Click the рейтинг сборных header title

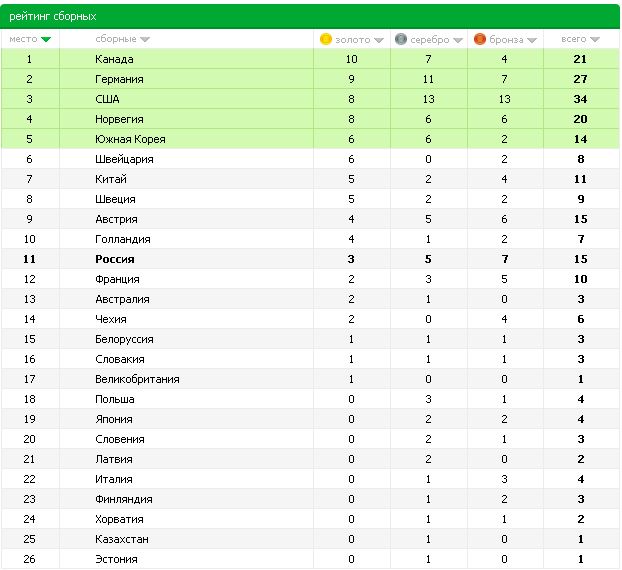point(53,16)
